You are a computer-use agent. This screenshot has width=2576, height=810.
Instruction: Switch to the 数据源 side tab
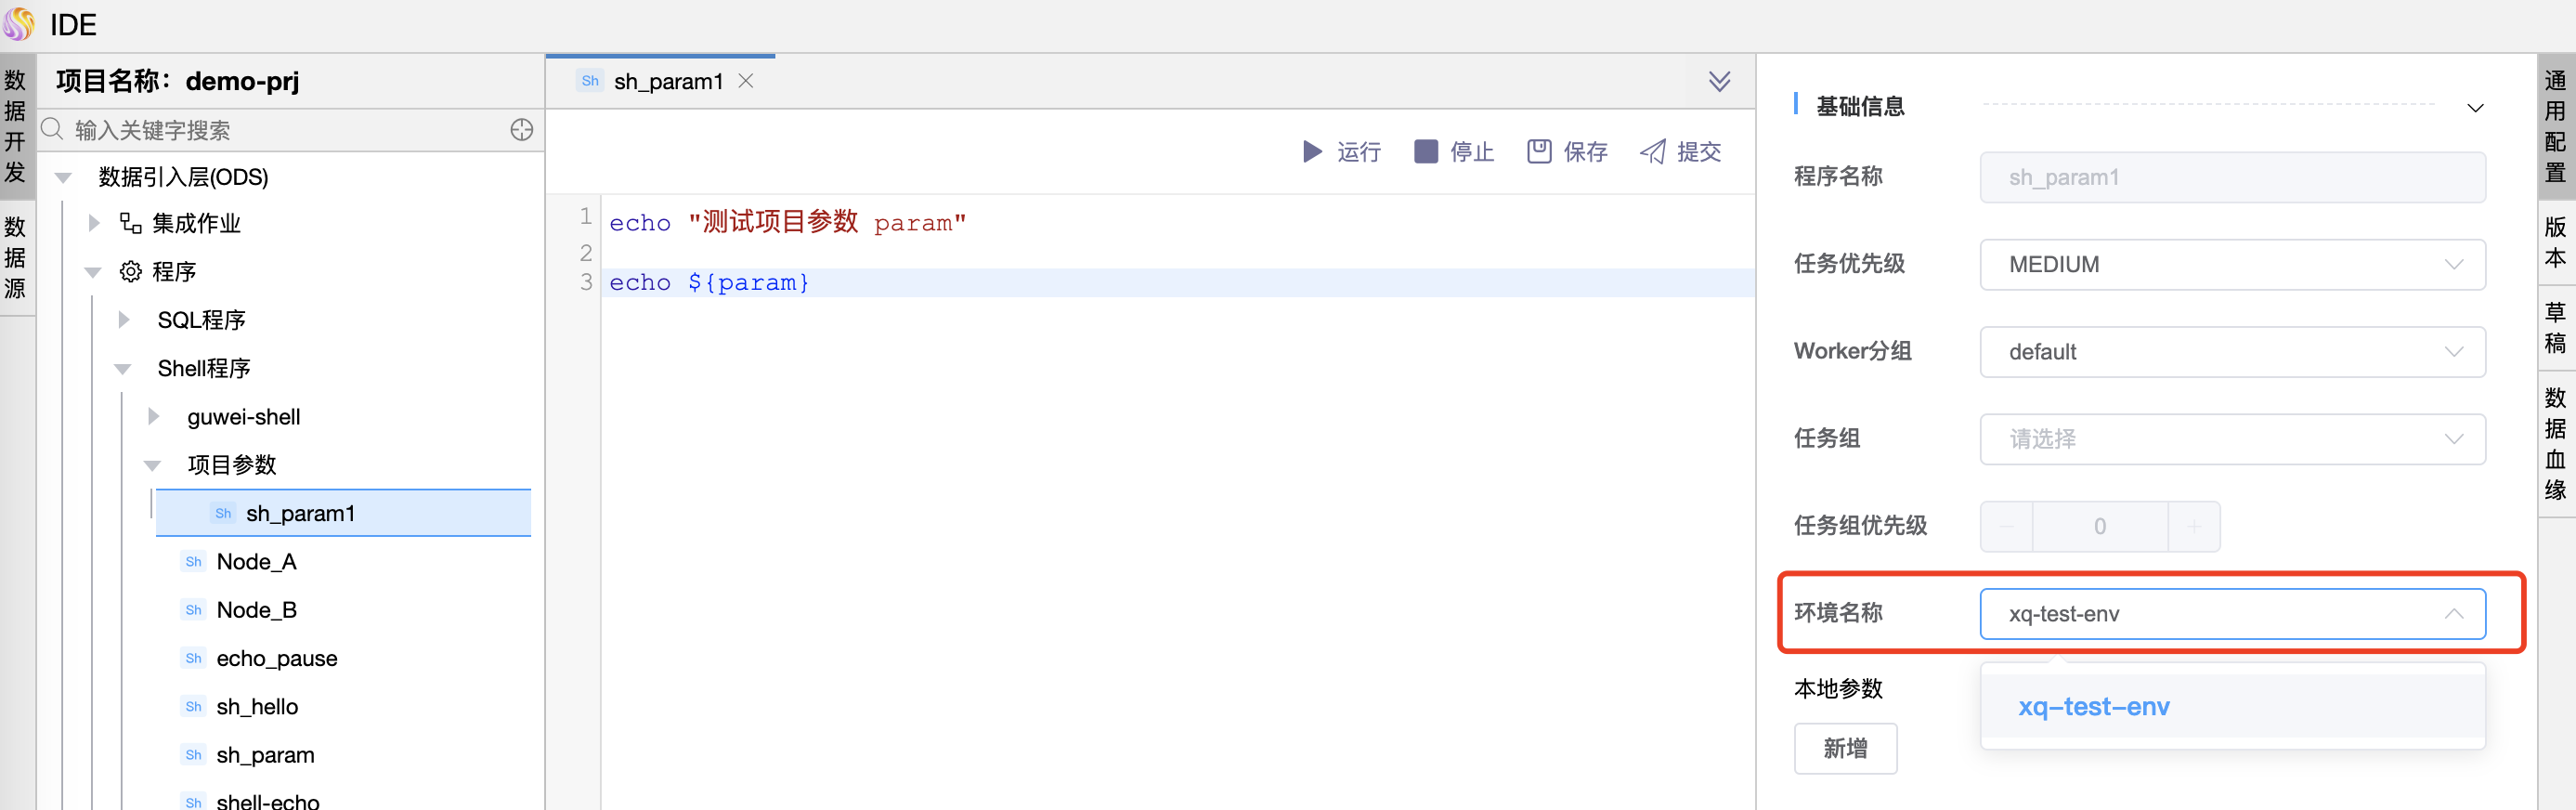(16, 257)
